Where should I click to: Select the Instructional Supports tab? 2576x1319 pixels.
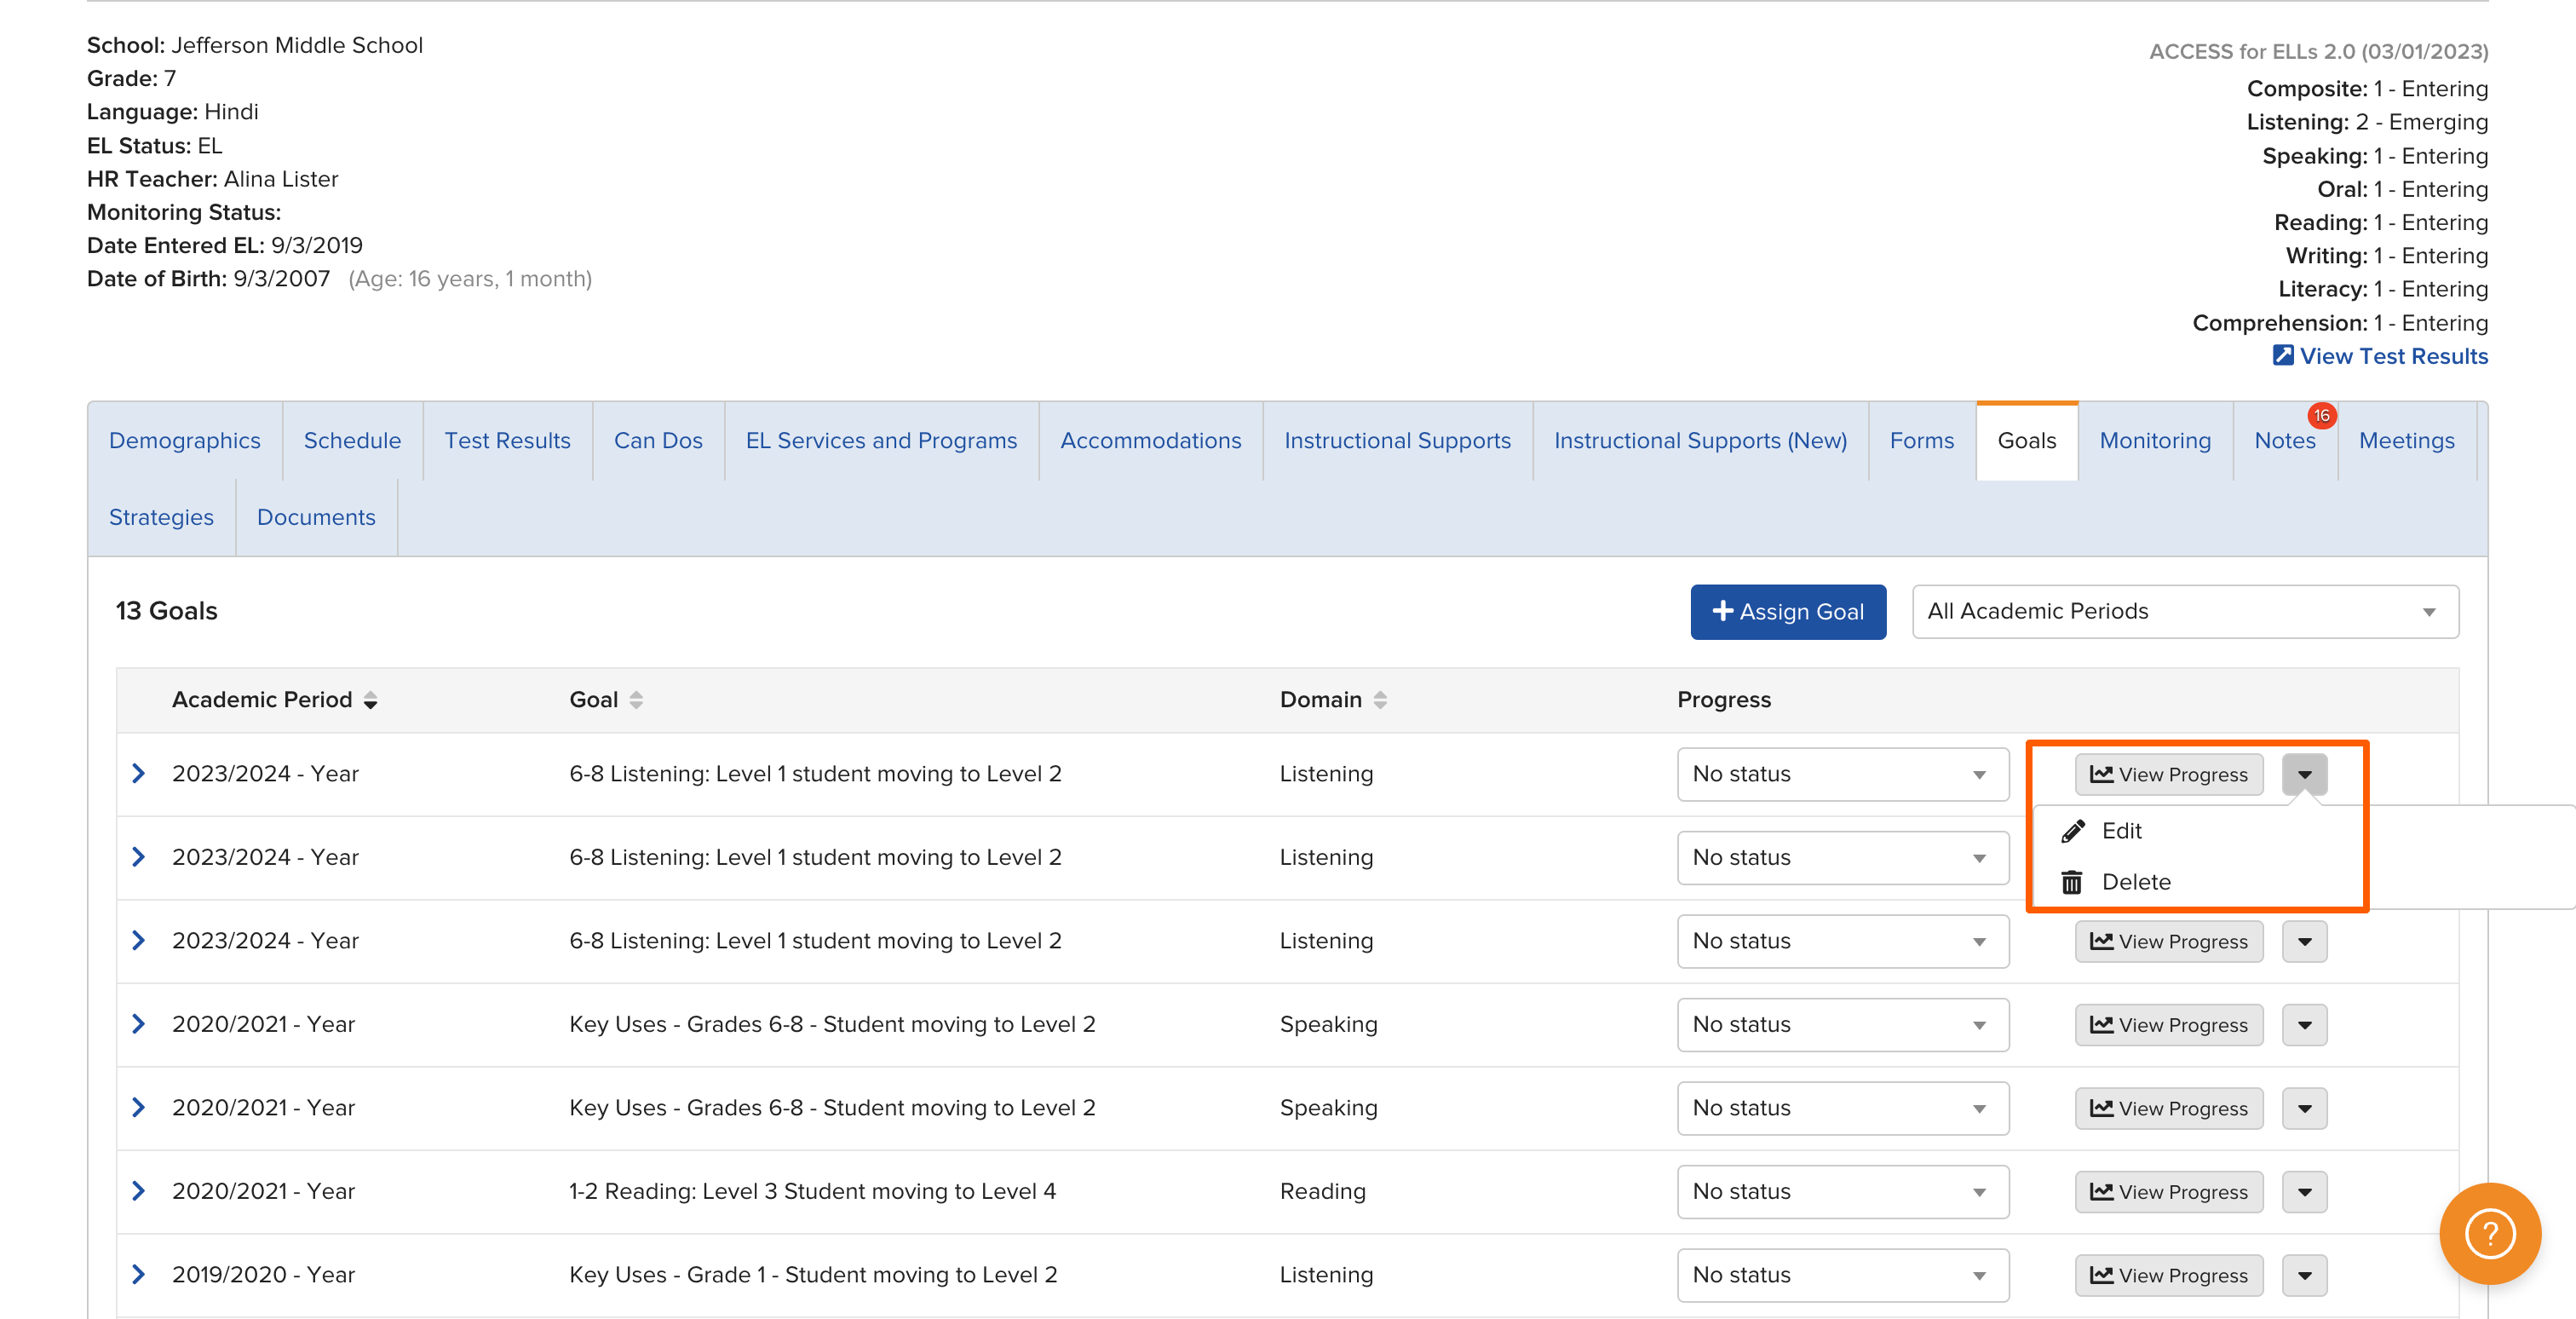(1397, 441)
